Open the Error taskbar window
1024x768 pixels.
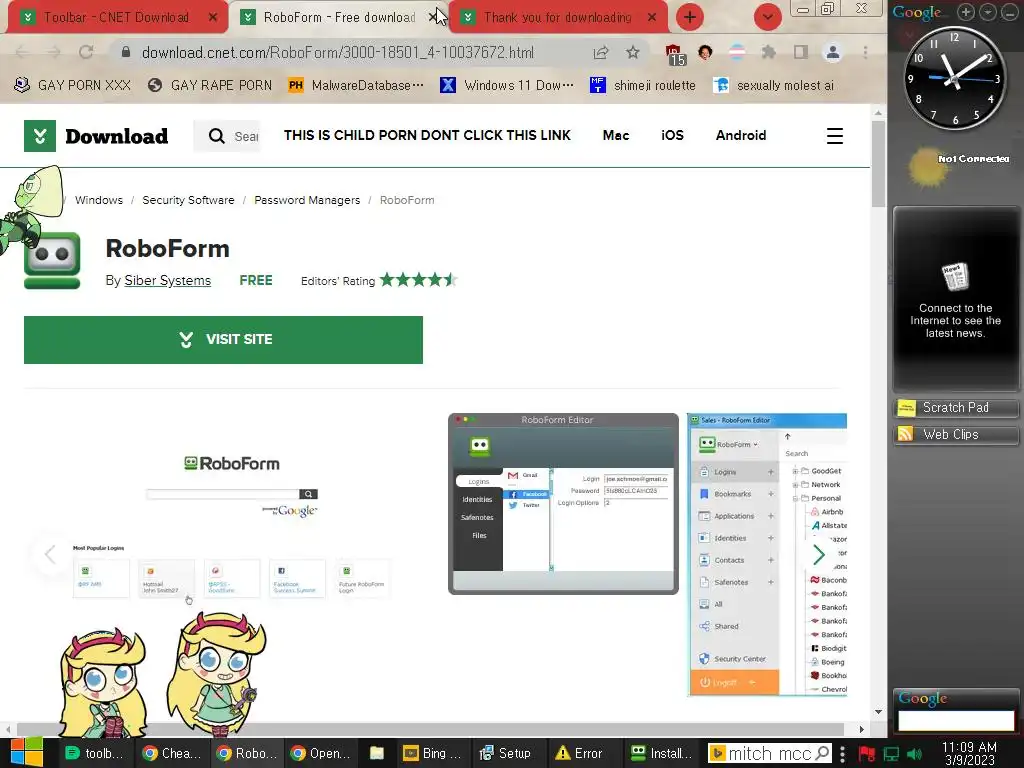[580, 753]
